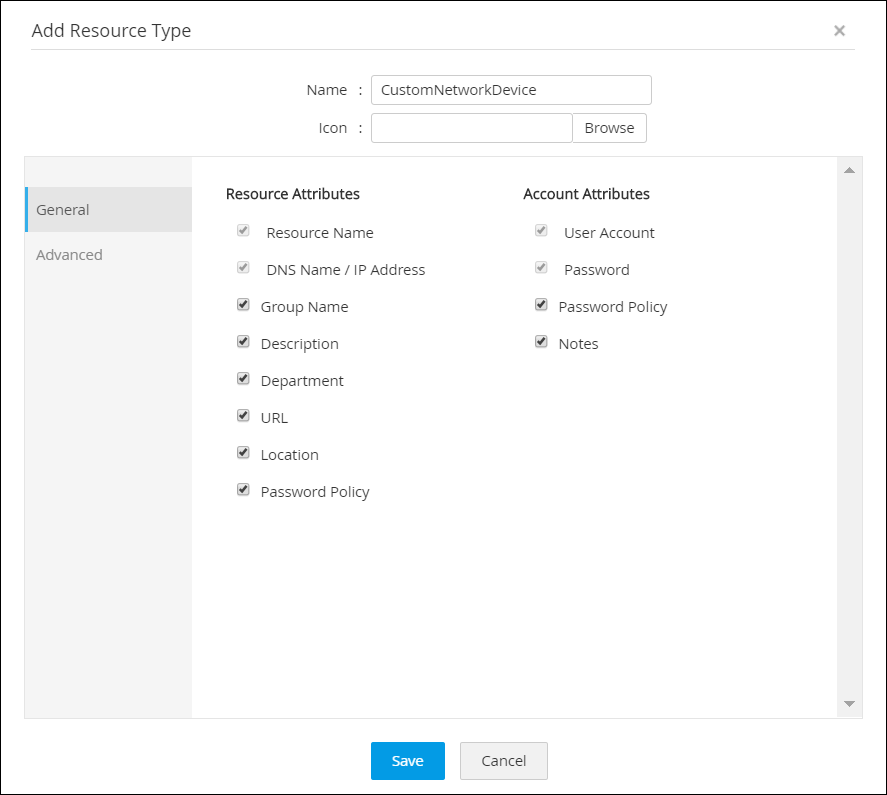Viewport: 887px width, 795px height.
Task: Toggle Resource Attributes Password Policy checkbox
Action: (x=243, y=490)
